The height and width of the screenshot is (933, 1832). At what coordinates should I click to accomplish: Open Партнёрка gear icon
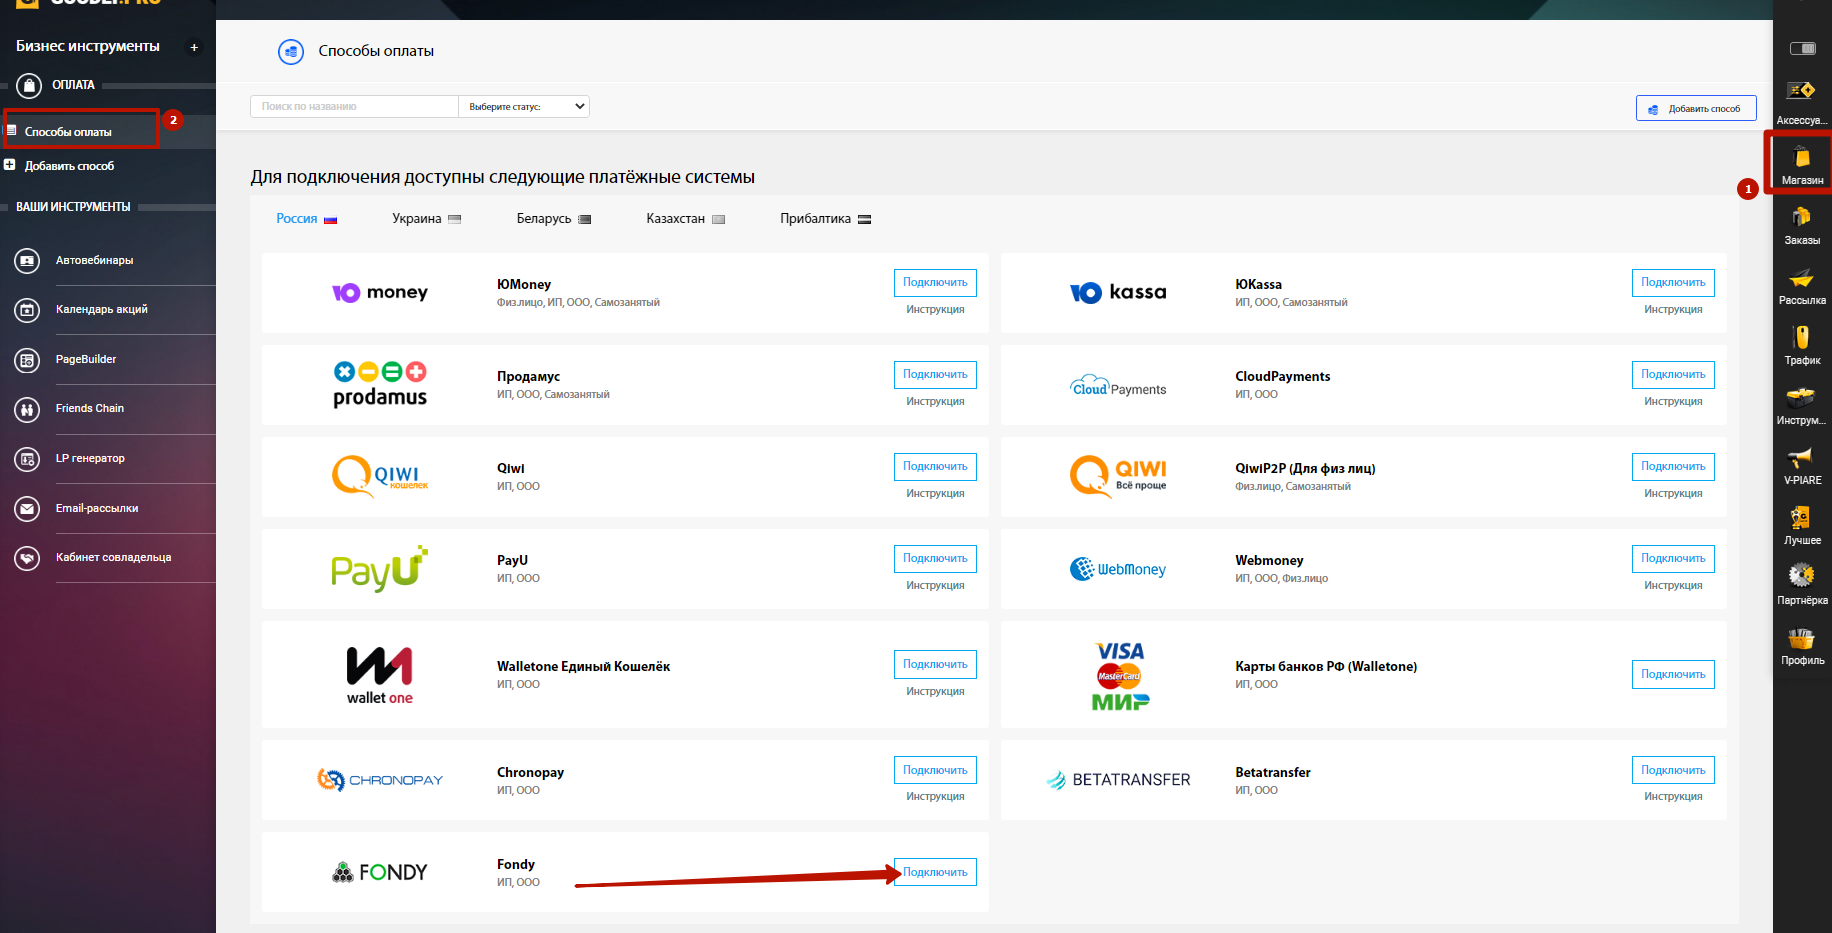pos(1802,576)
